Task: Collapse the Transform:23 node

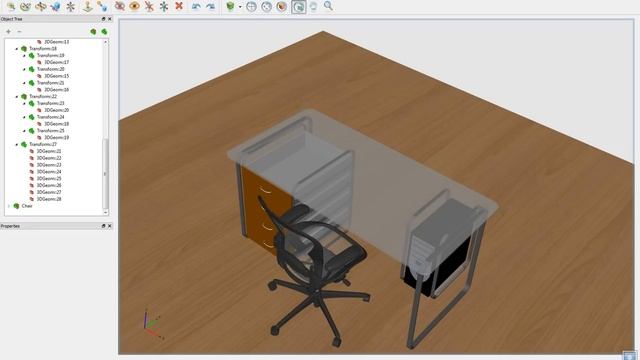Action: pyautogui.click(x=24, y=103)
